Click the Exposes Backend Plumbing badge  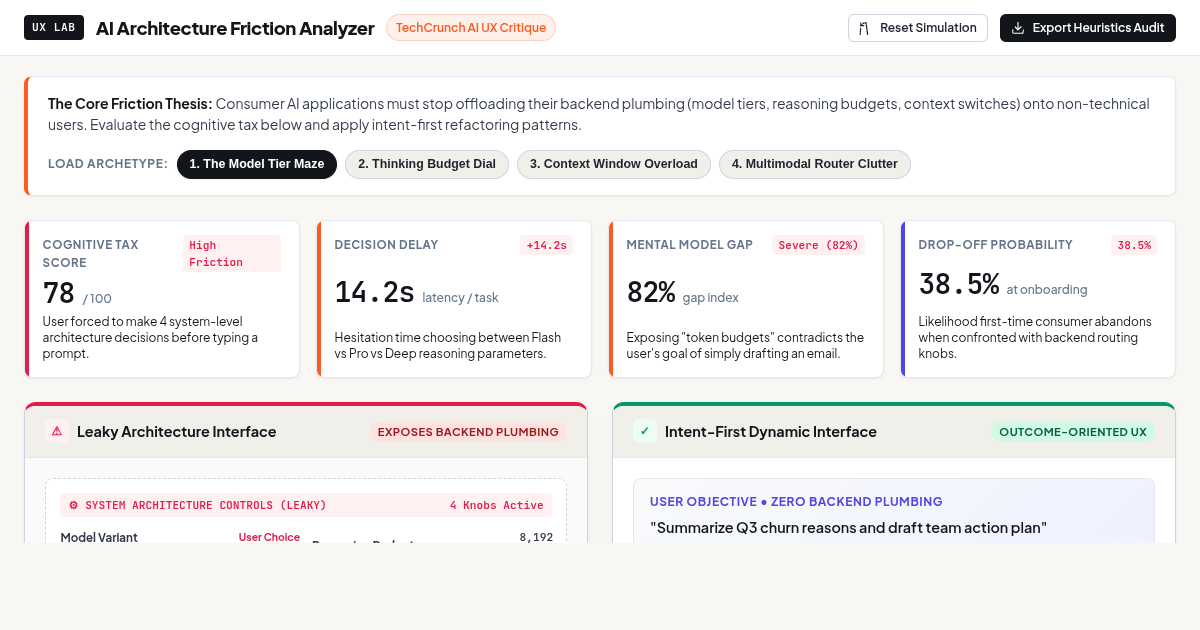(468, 432)
